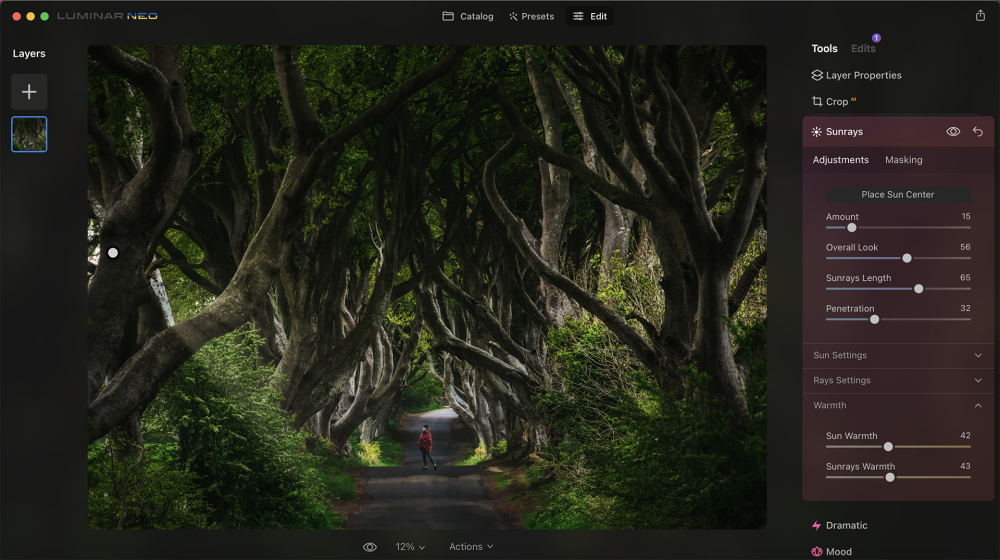Click the Sun Warmth slider handle

point(888,446)
